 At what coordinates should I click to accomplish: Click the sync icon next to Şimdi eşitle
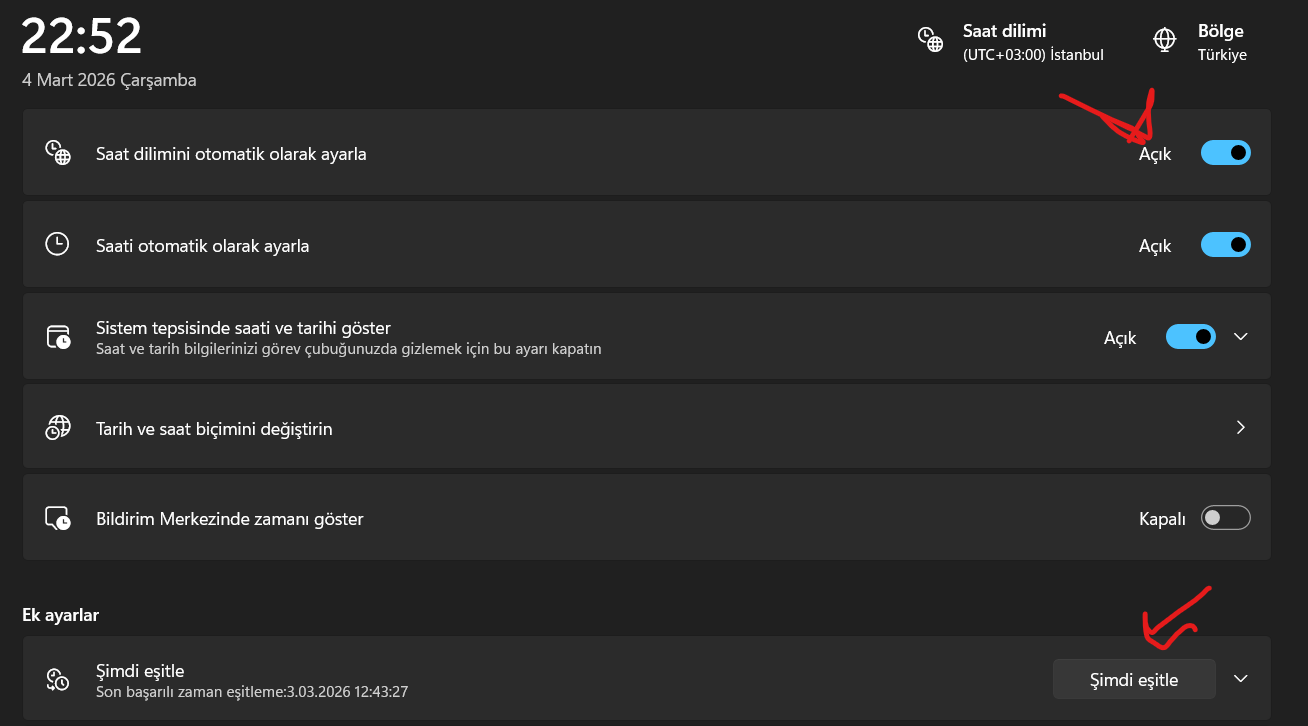click(58, 680)
